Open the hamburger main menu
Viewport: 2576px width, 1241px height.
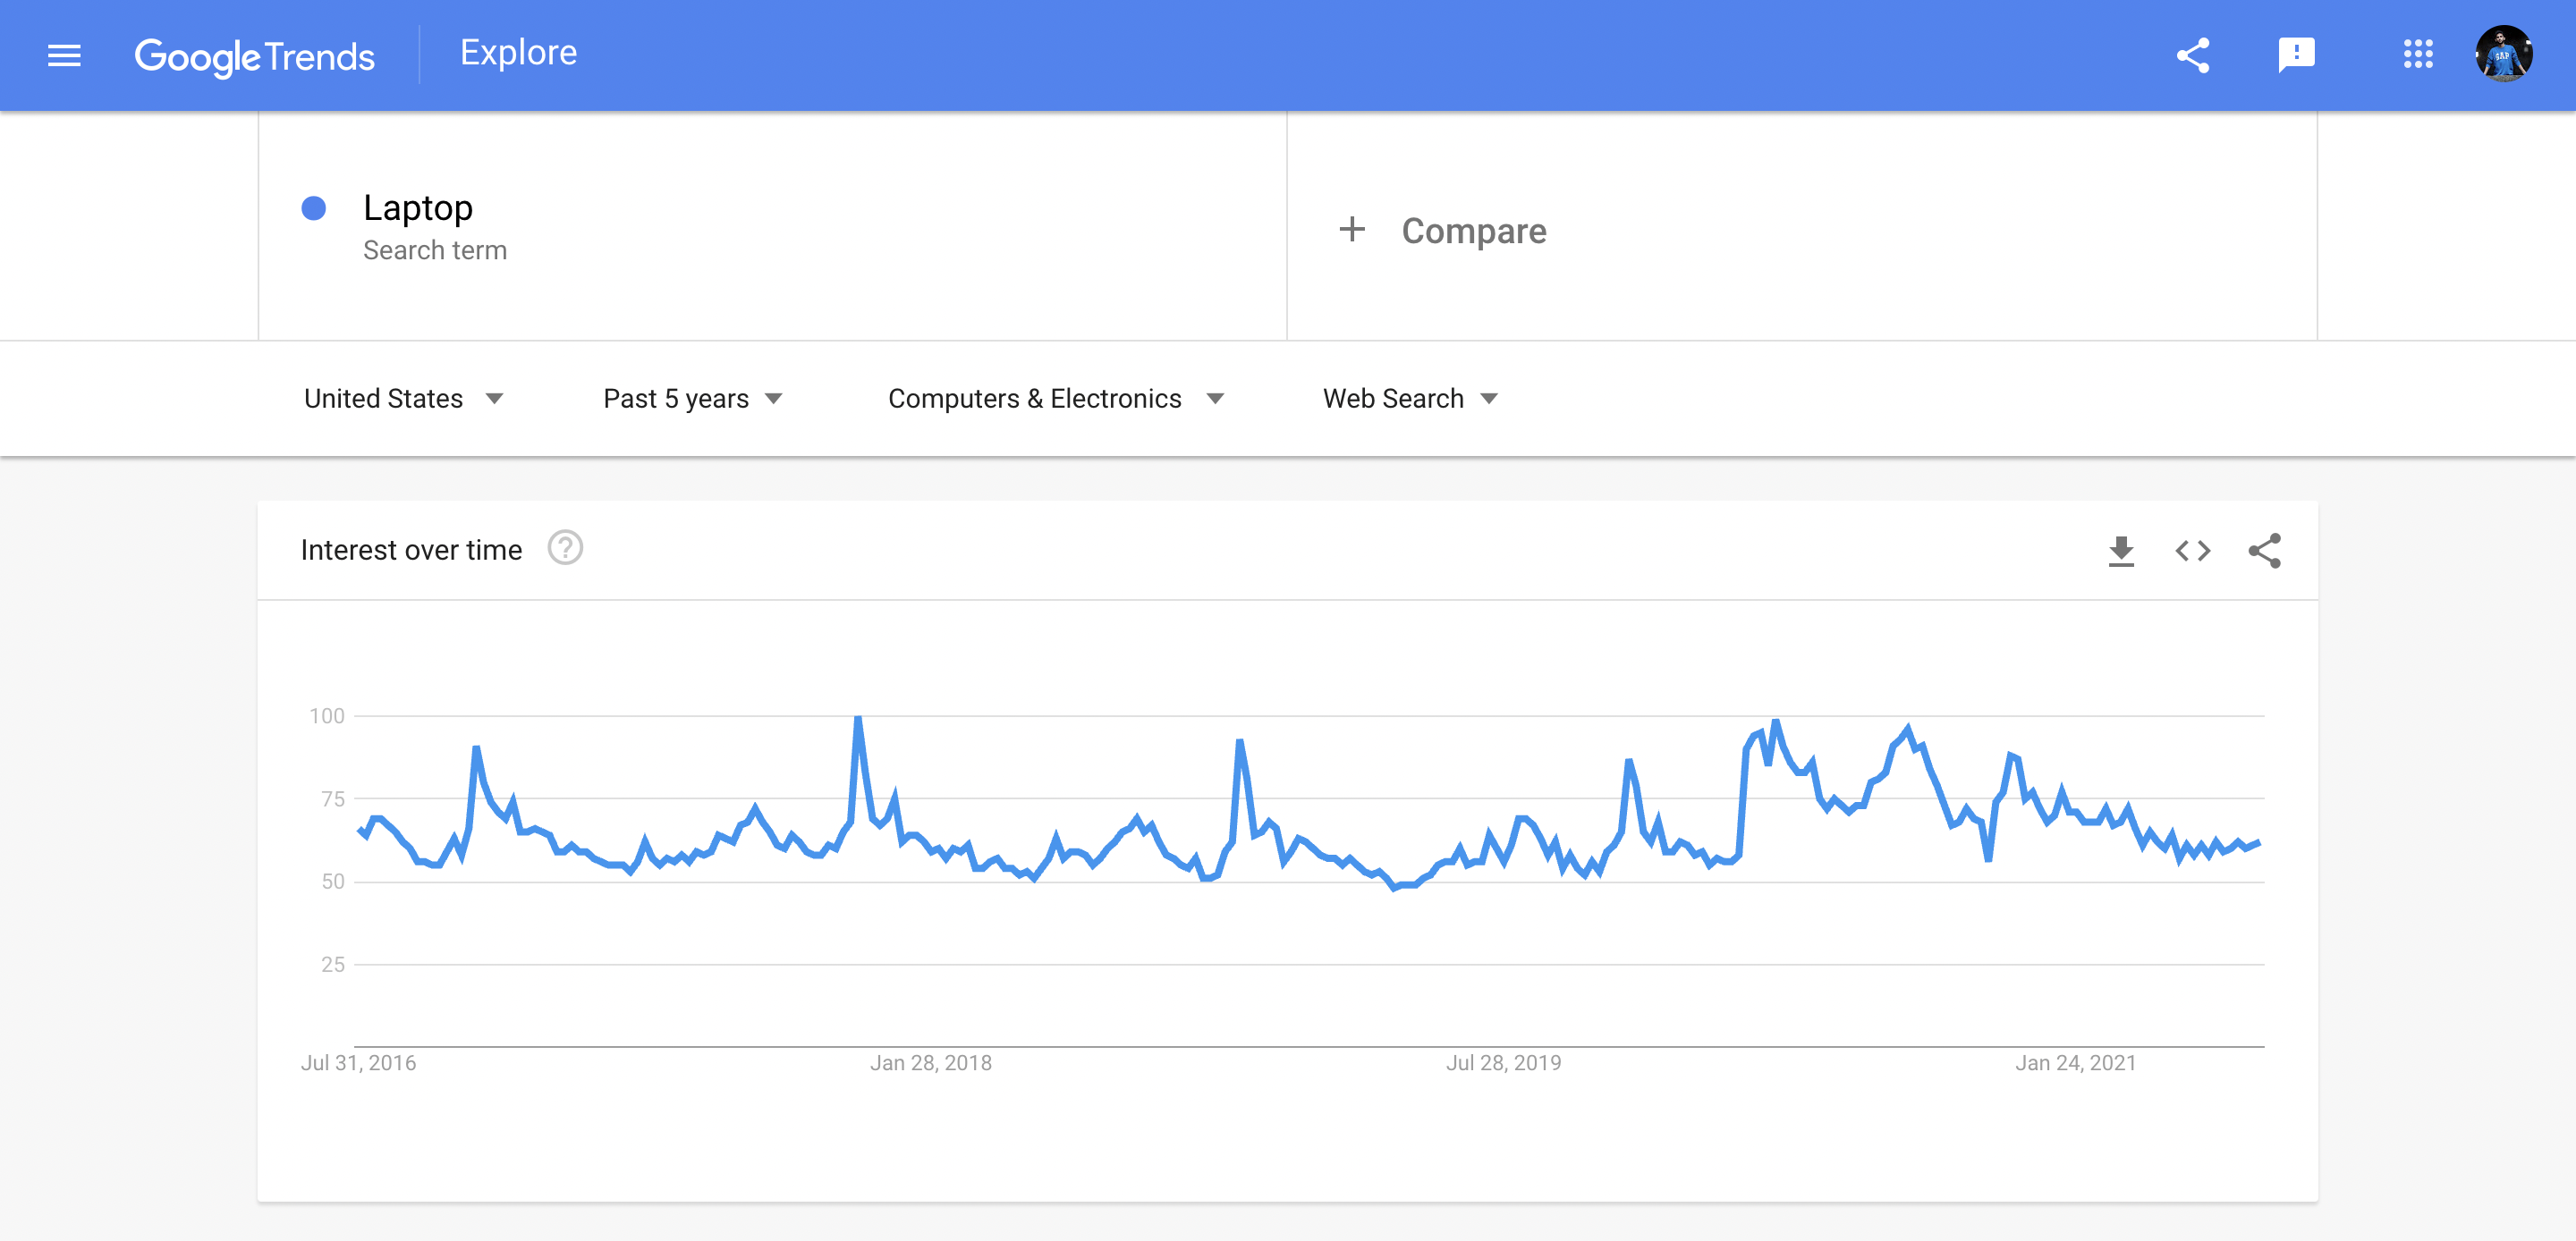tap(64, 55)
